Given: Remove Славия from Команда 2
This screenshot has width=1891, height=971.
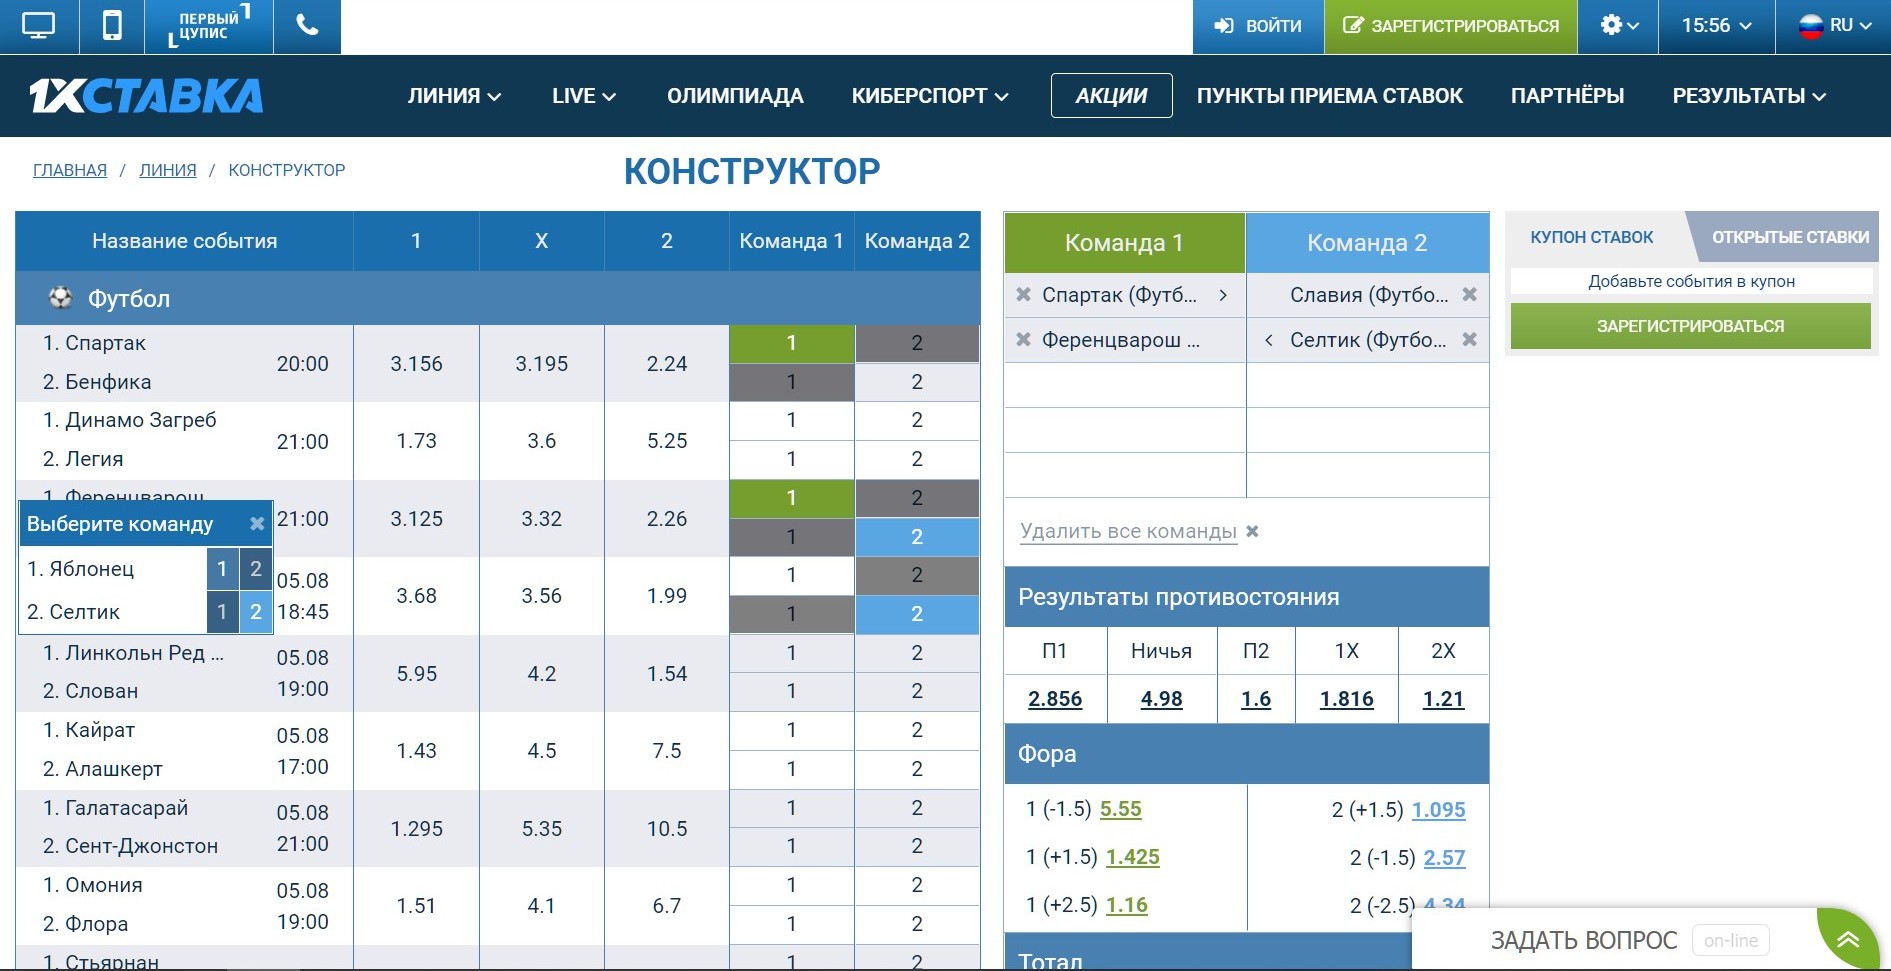Looking at the screenshot, I should click(x=1469, y=295).
